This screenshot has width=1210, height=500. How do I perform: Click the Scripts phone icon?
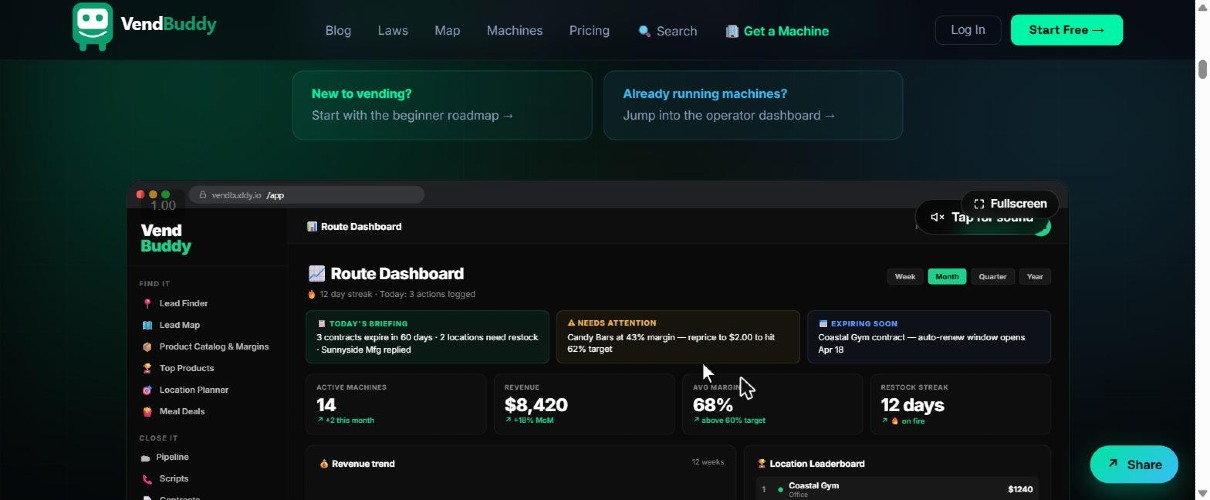147,479
